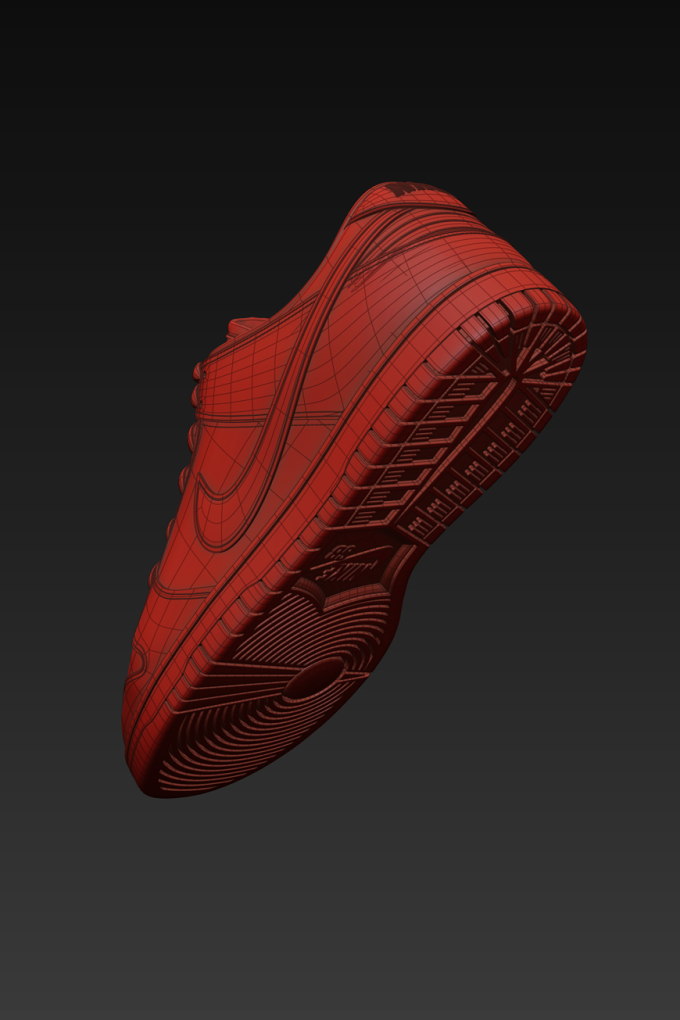Select the red 3D sneaker model
Image resolution: width=680 pixels, height=1020 pixels.
click(x=355, y=490)
